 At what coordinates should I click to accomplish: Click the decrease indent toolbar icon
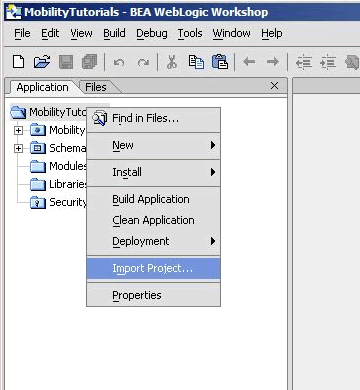[304, 62]
